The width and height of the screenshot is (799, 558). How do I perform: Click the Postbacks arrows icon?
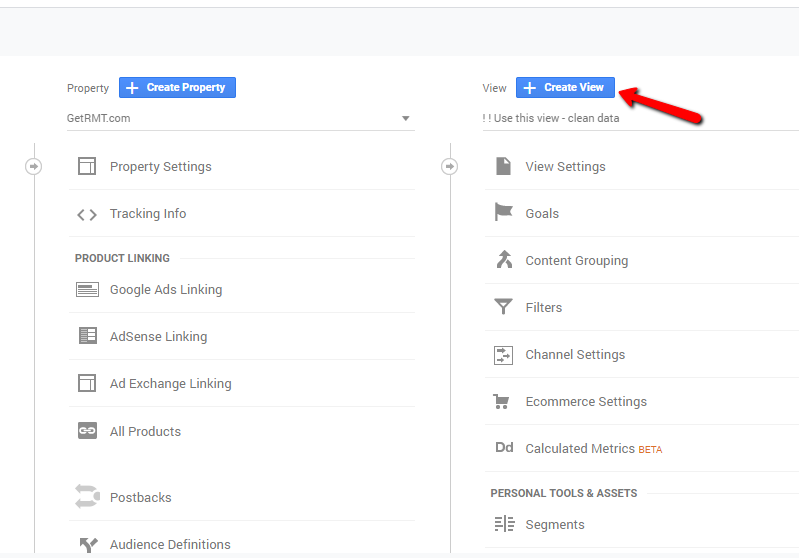87,496
